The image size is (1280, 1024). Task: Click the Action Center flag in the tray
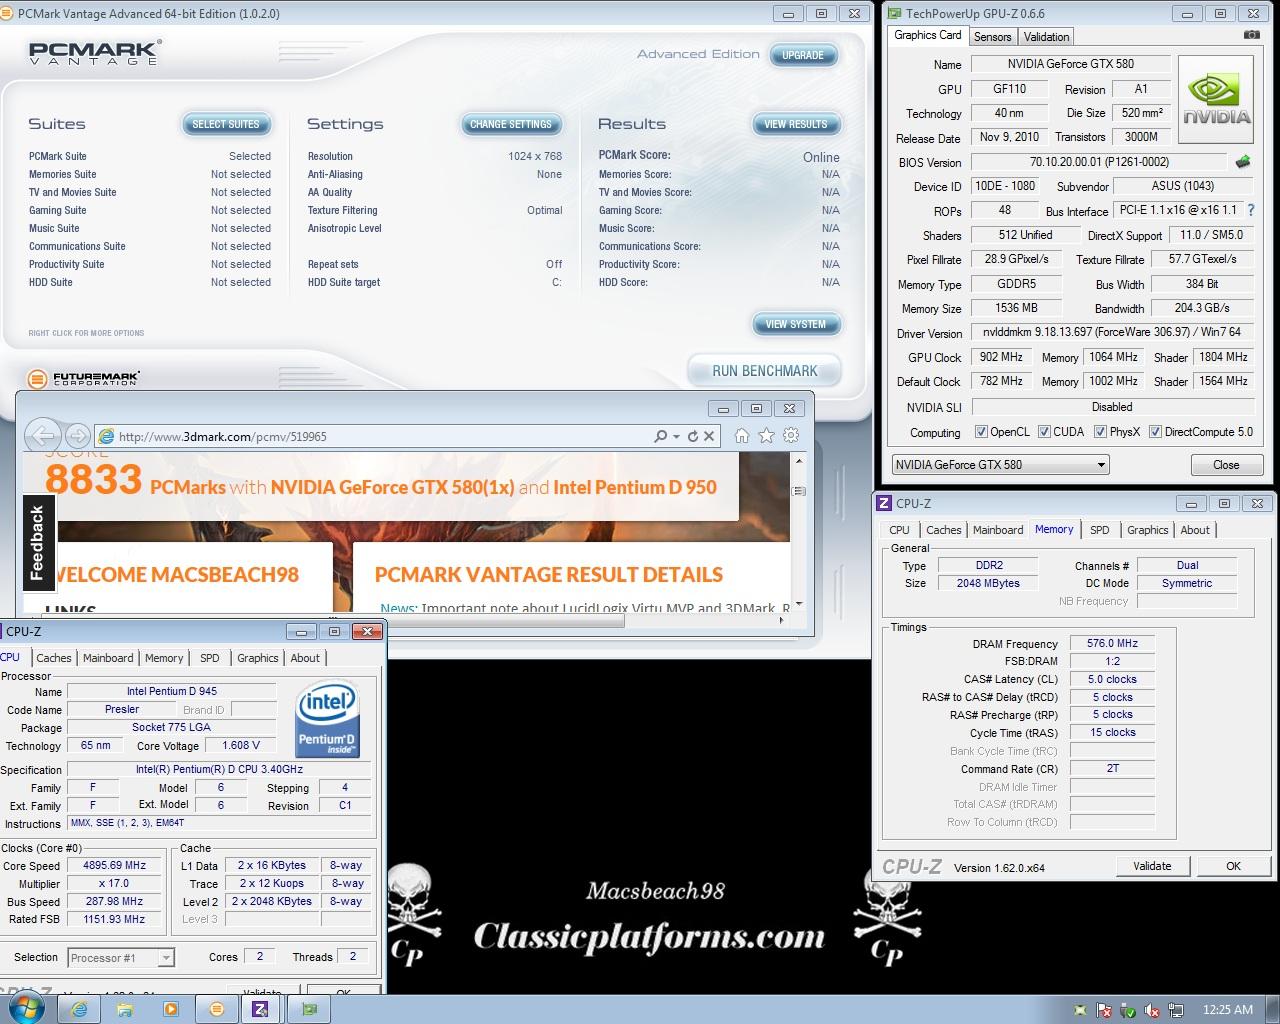1104,1010
